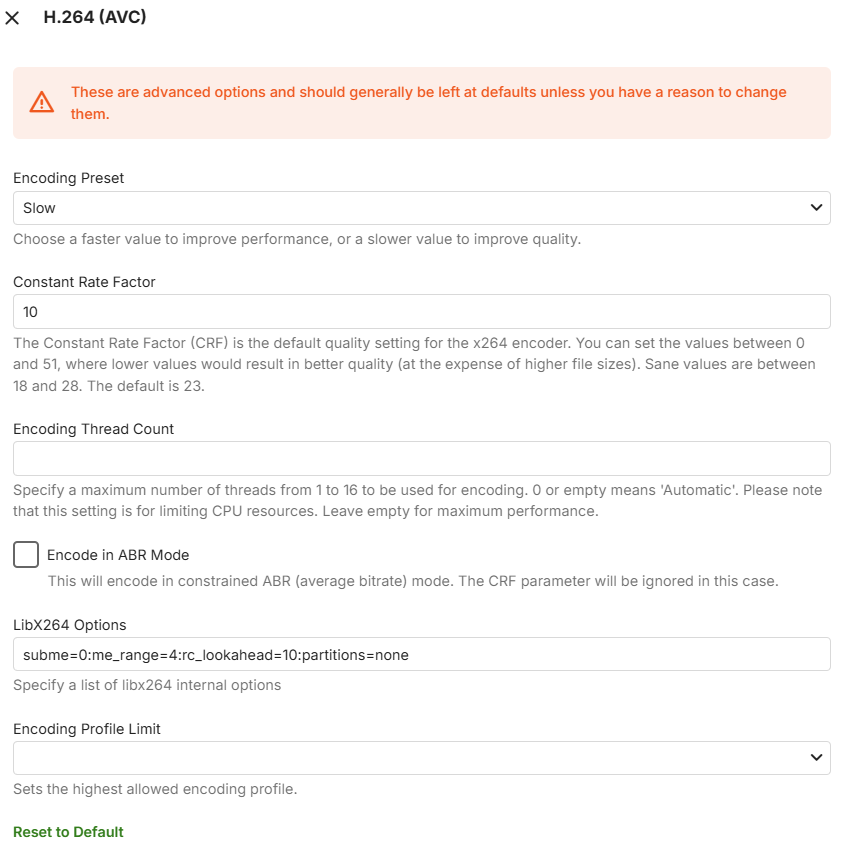
Task: Click the H.264 (AVC) panel title
Action: pos(95,17)
